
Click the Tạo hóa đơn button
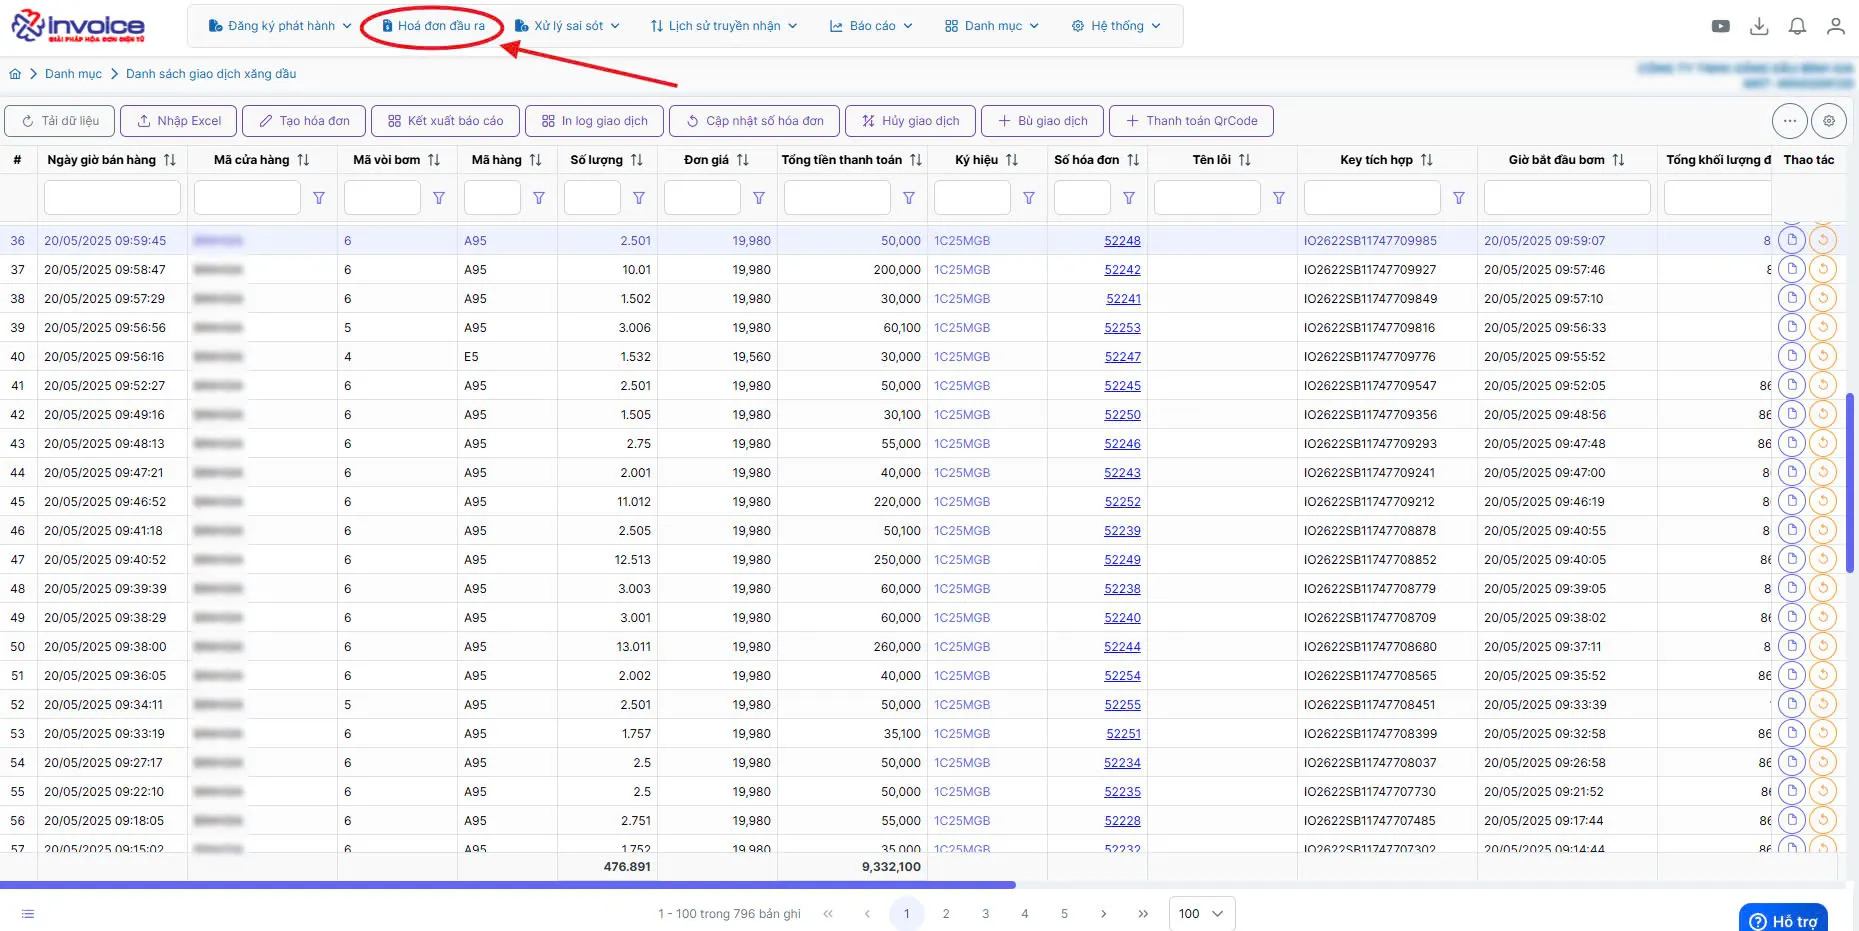click(304, 121)
